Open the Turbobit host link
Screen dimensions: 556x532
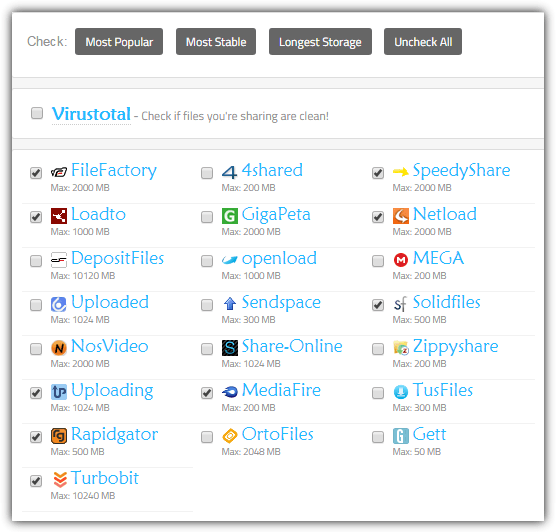click(105, 478)
